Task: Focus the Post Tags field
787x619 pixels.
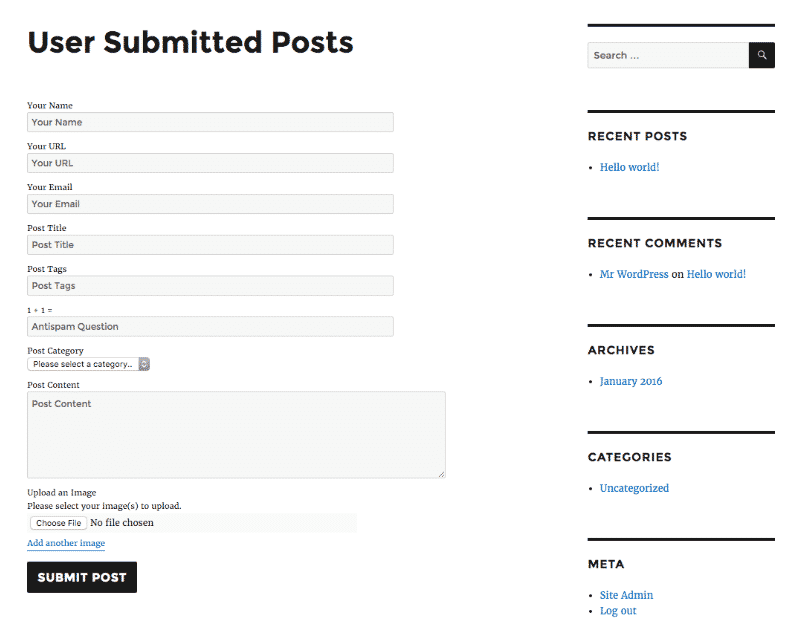Action: pos(210,286)
